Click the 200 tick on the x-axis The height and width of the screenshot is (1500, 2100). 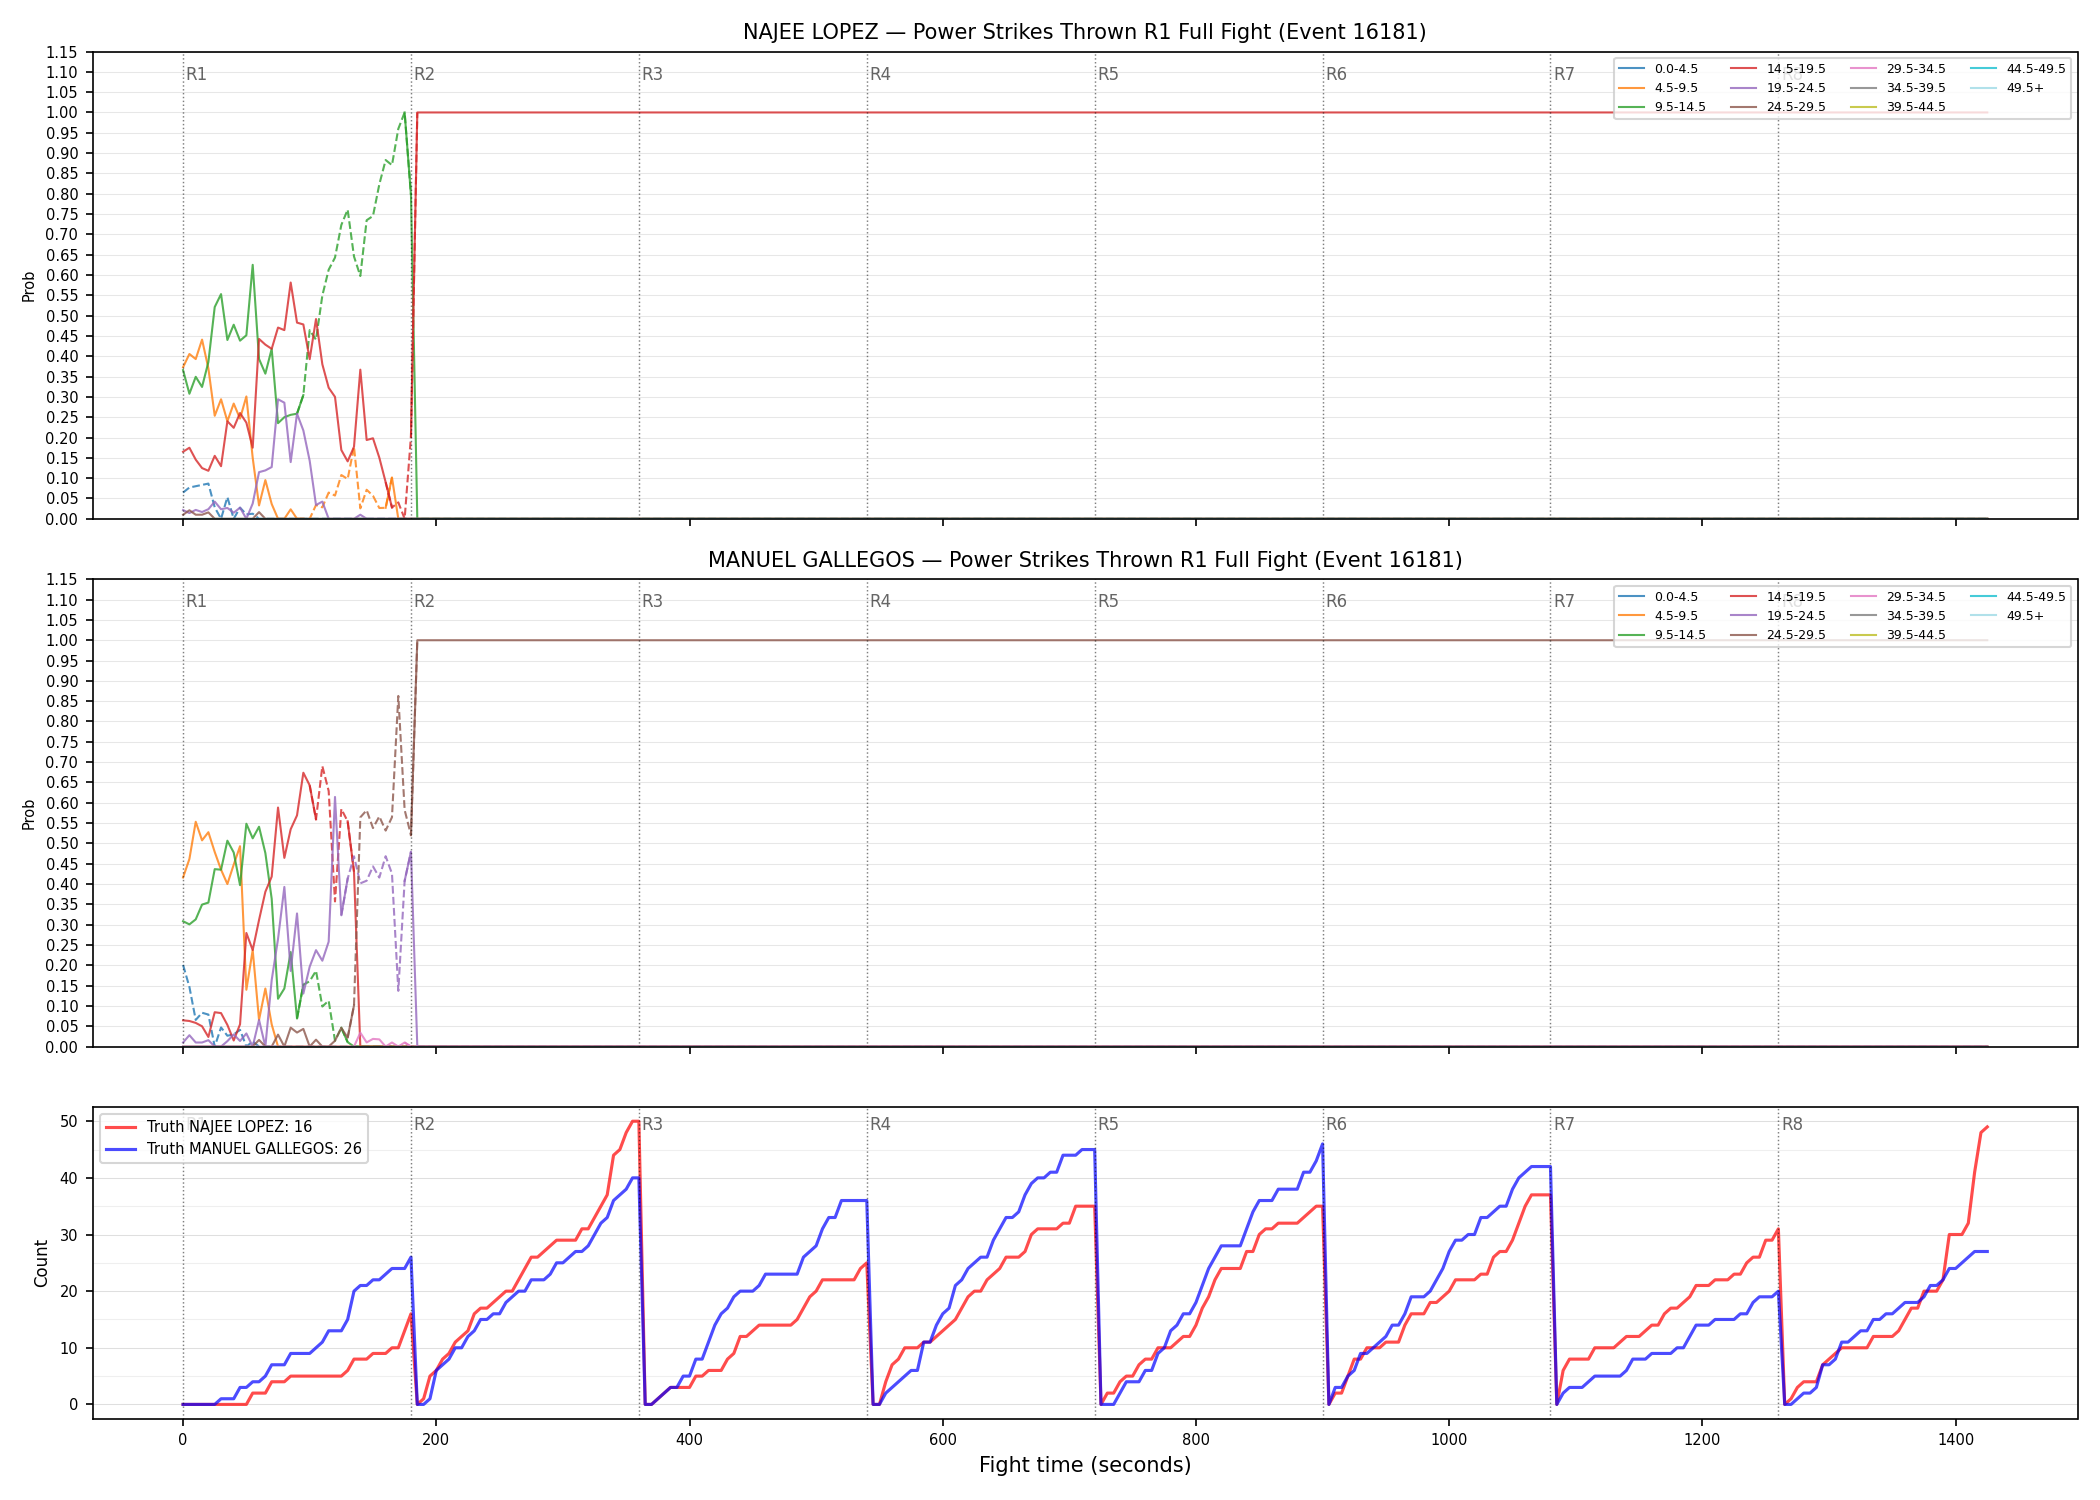(x=435, y=1439)
